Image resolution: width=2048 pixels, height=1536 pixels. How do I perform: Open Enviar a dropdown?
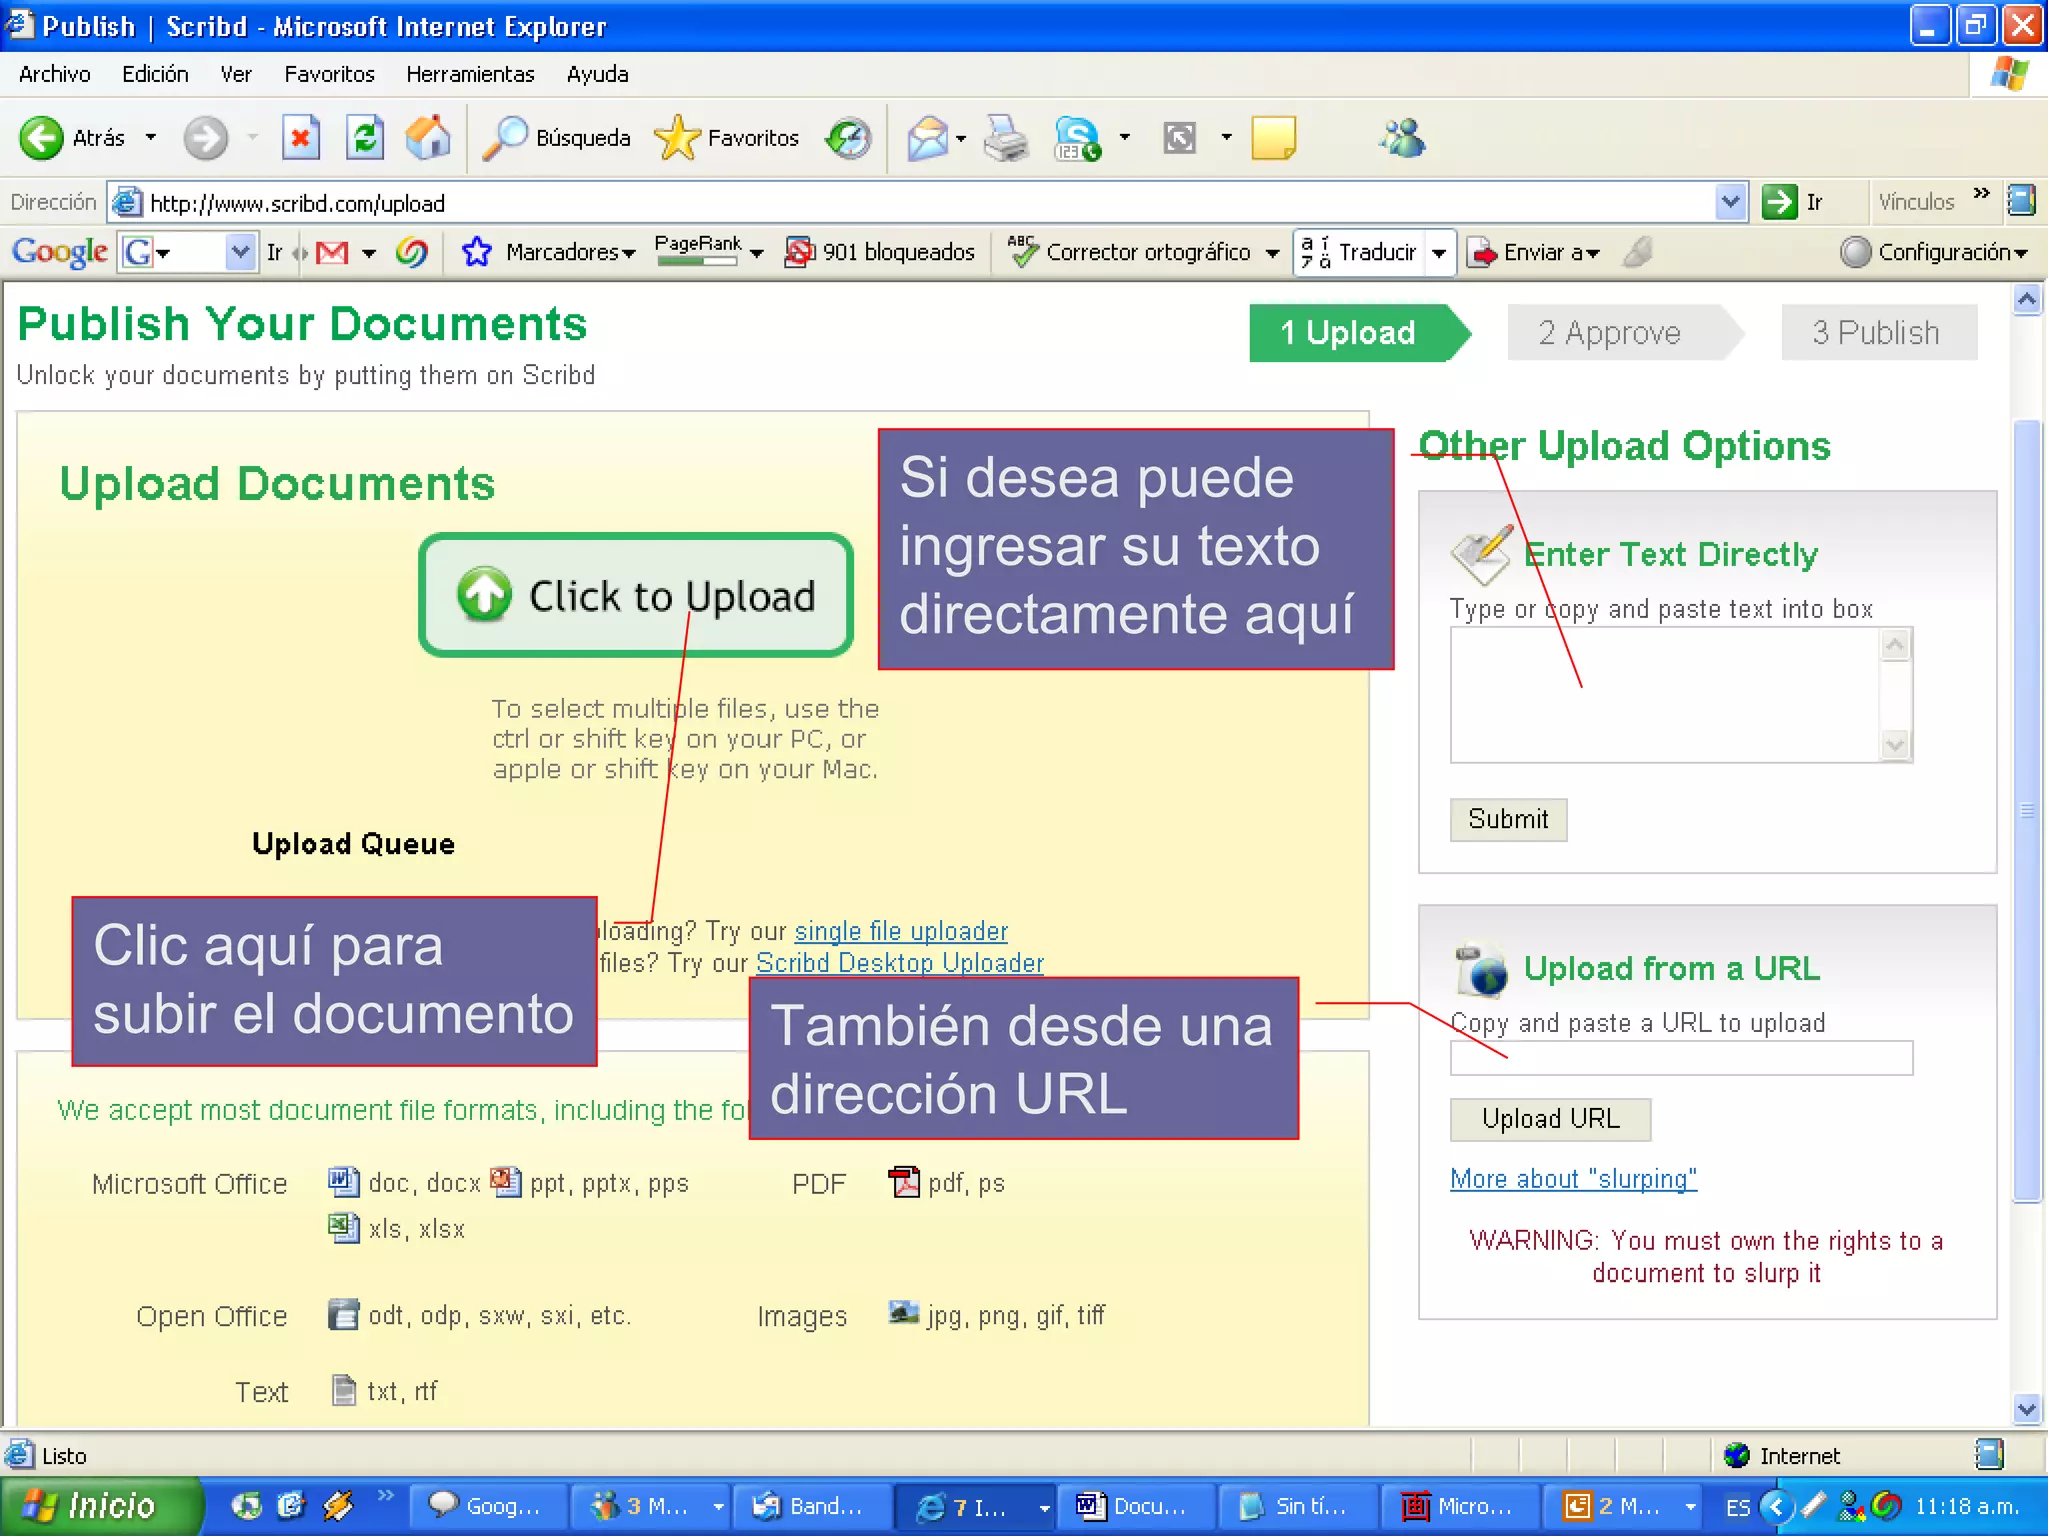(1535, 252)
